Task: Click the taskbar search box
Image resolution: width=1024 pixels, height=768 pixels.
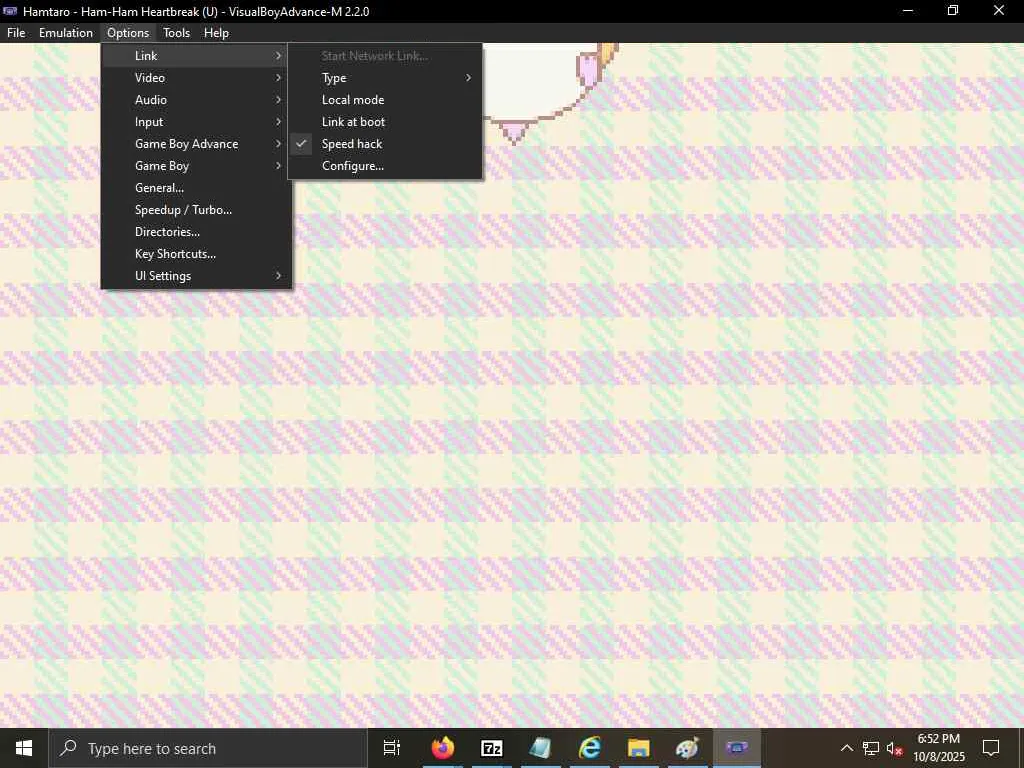Action: [x=208, y=748]
